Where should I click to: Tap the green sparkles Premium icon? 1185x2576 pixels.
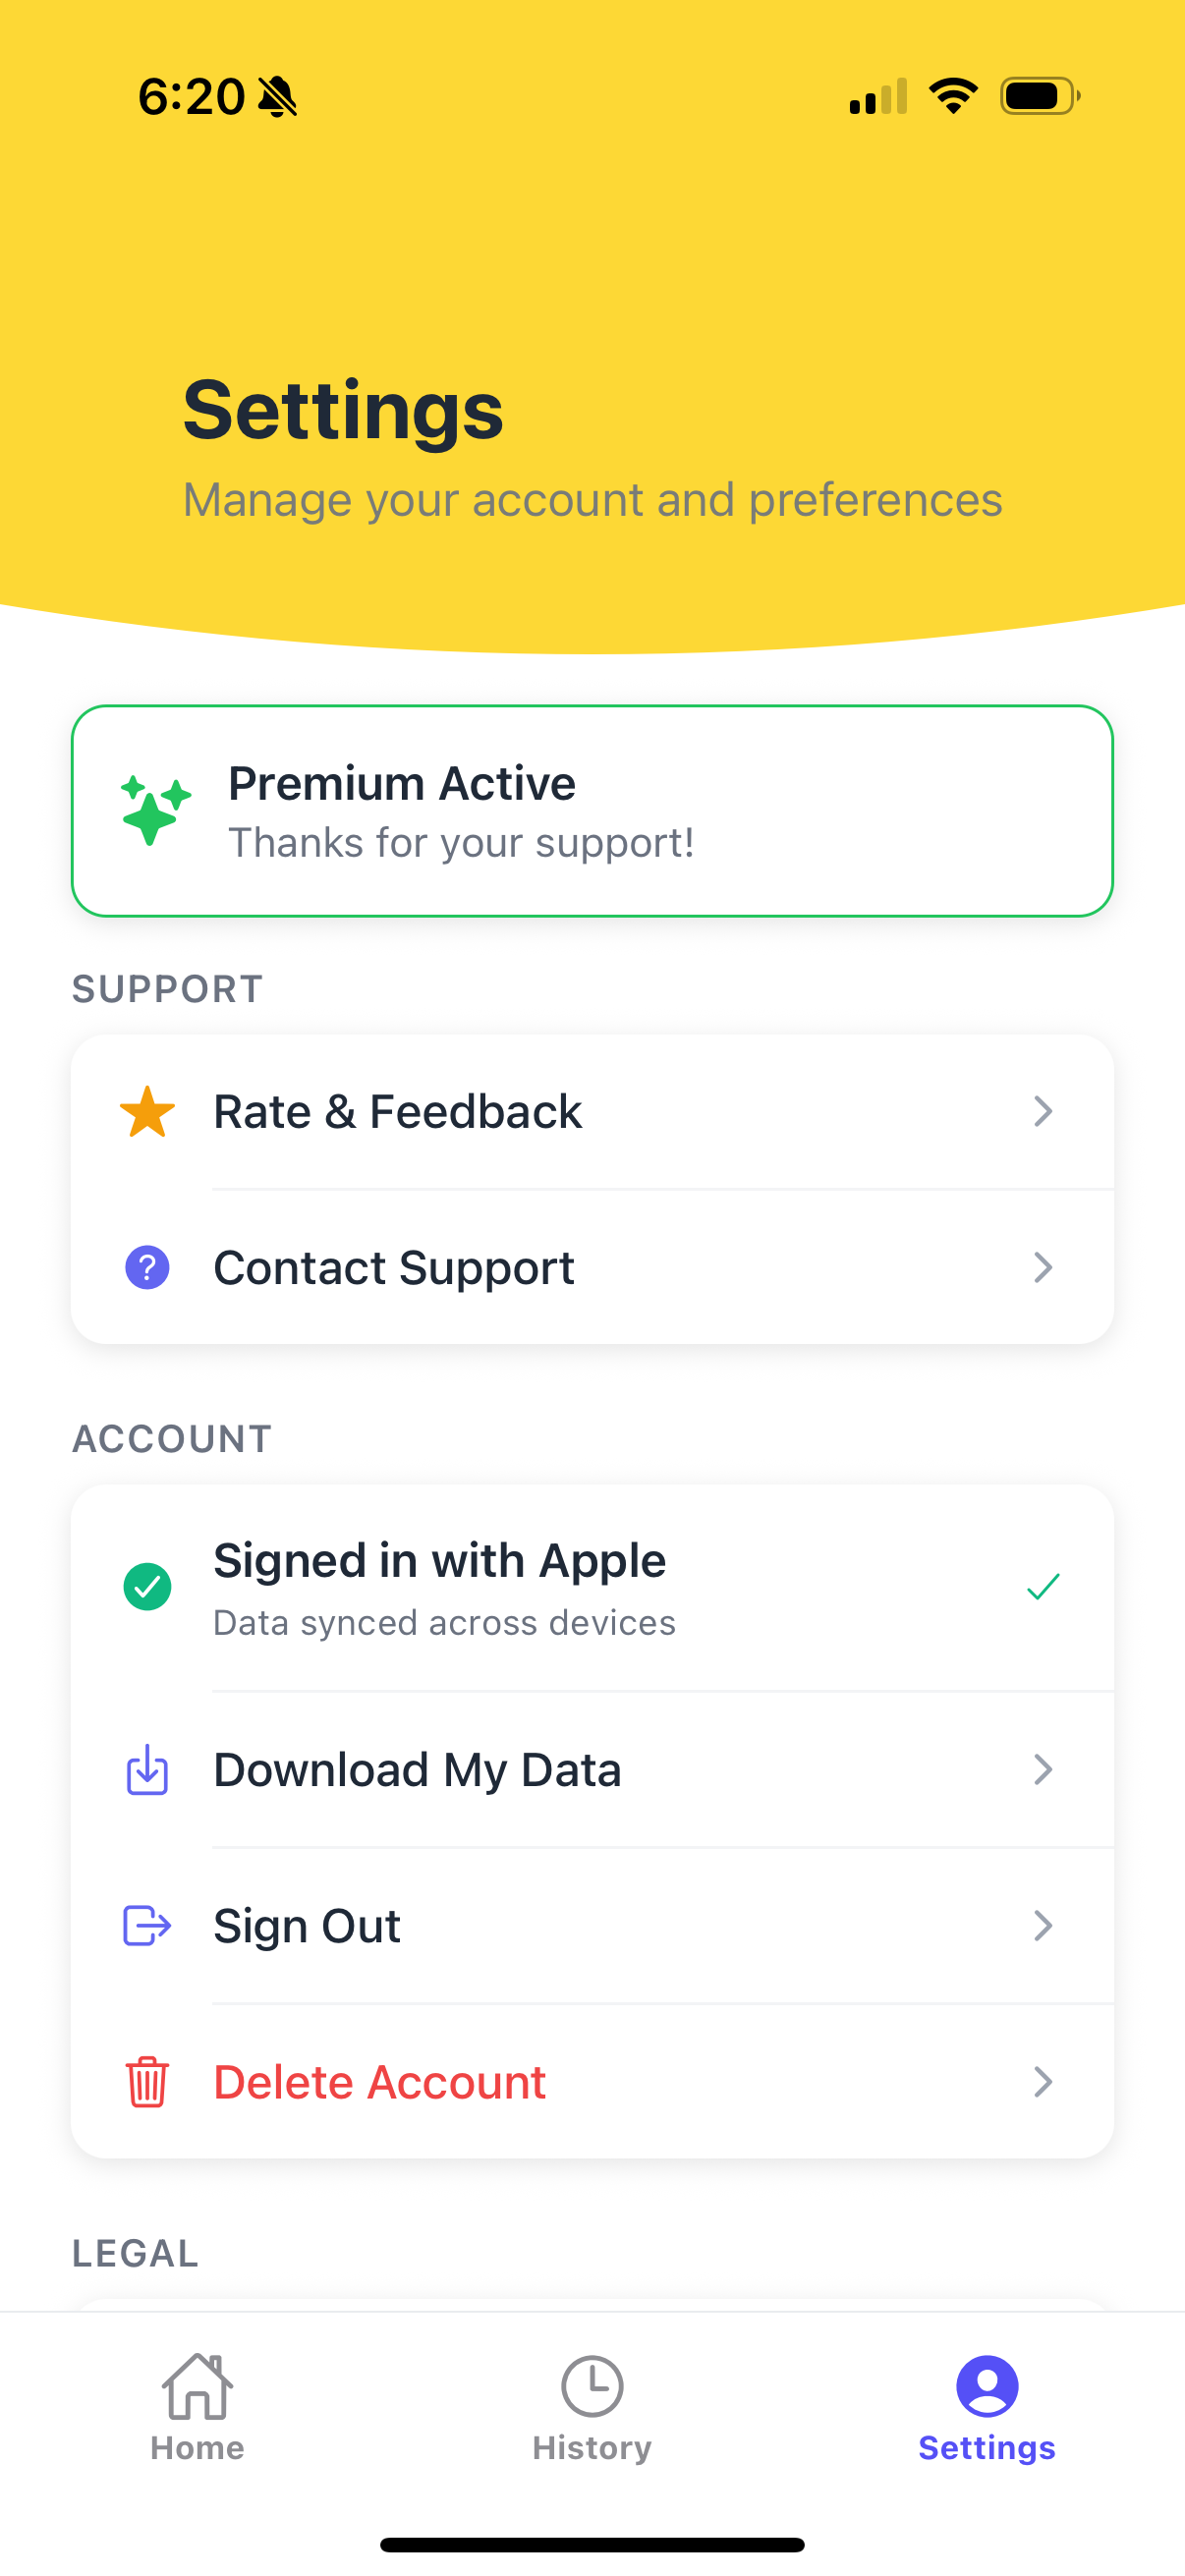pyautogui.click(x=155, y=810)
